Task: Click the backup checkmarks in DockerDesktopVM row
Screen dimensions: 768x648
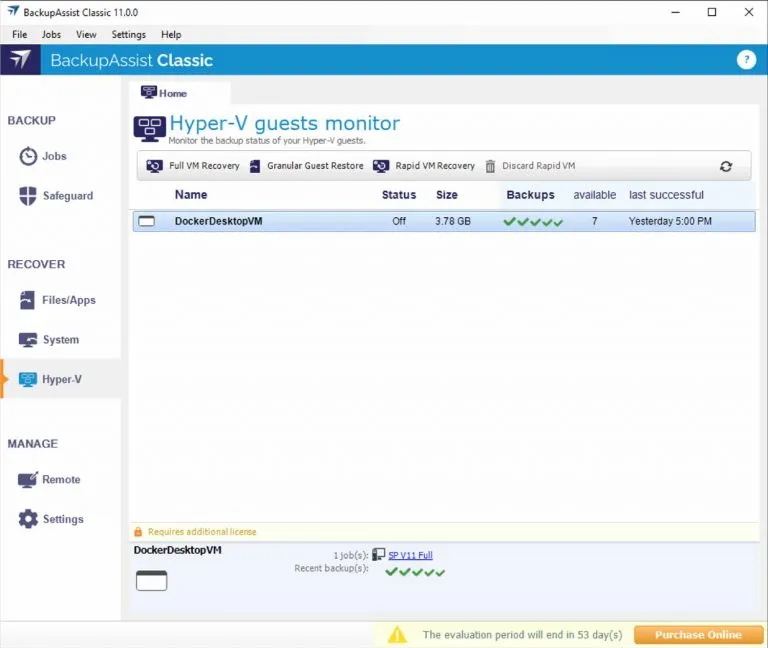Action: [533, 222]
